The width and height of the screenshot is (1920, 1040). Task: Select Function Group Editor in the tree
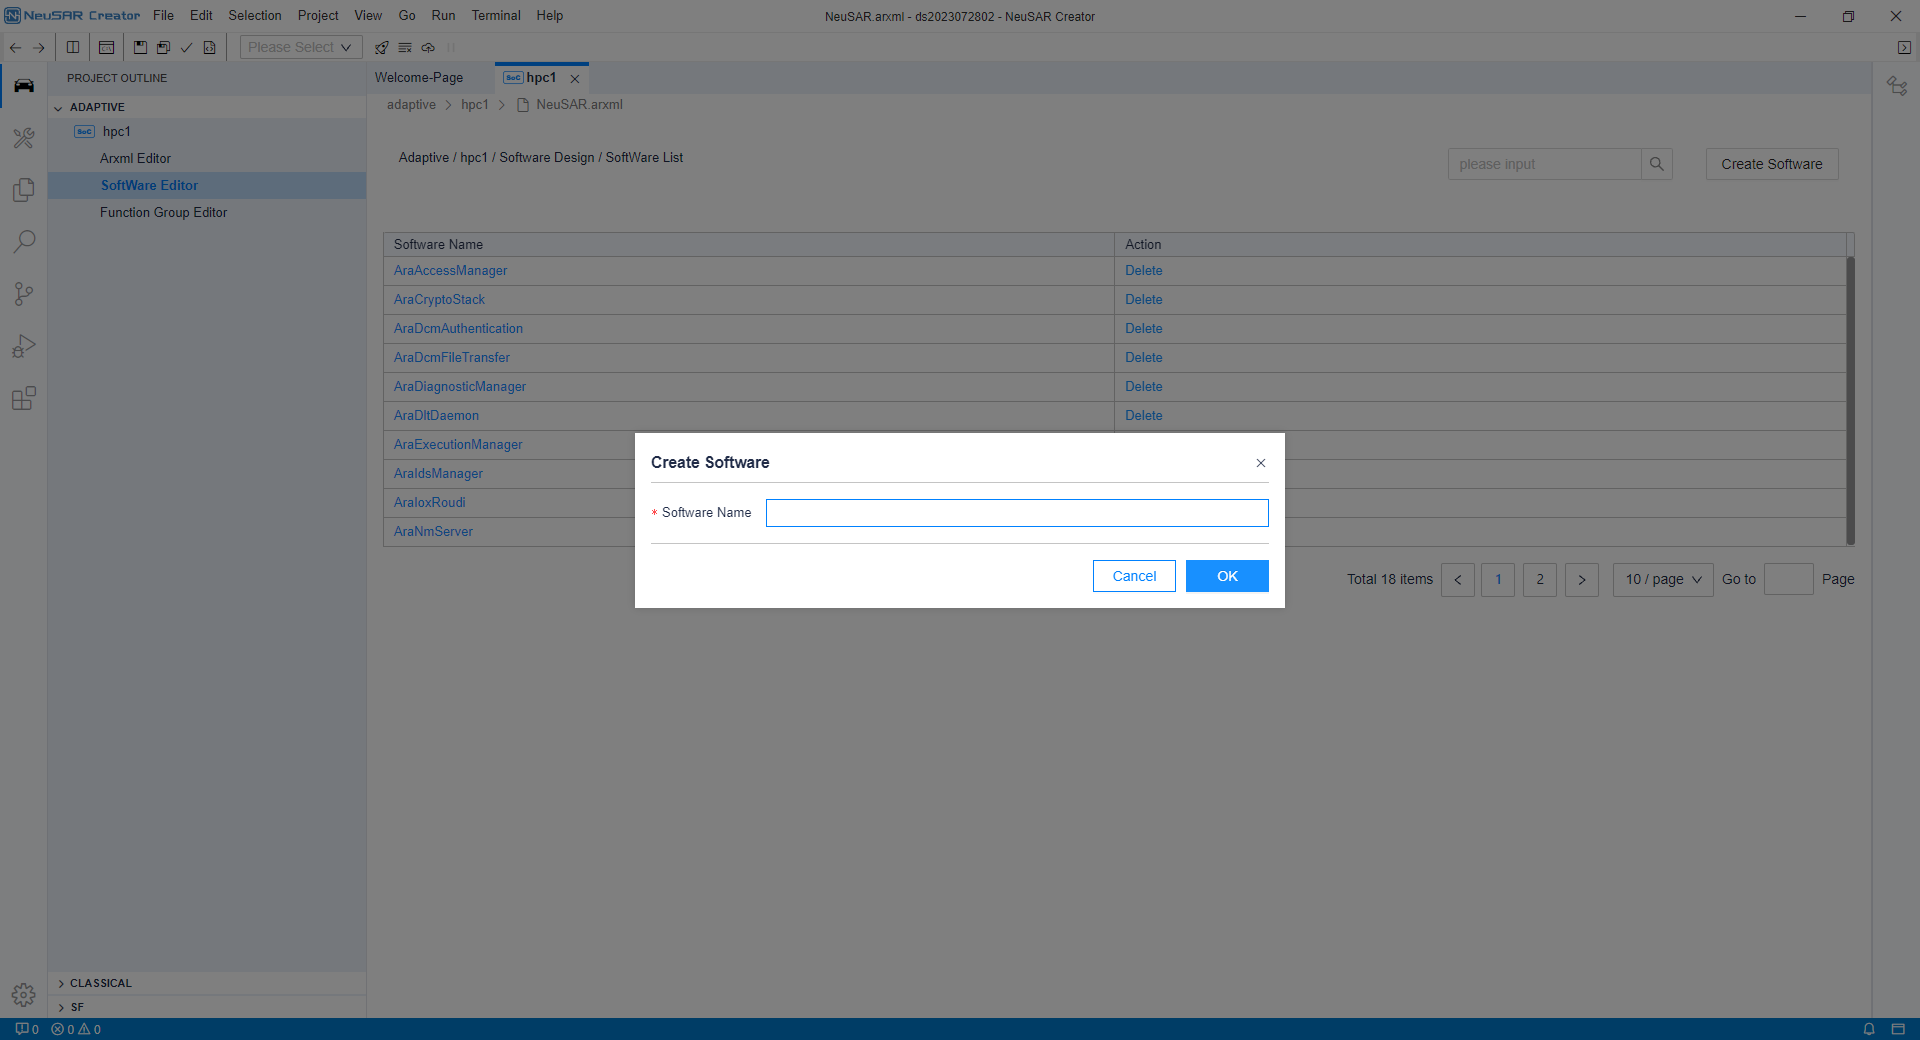(163, 213)
